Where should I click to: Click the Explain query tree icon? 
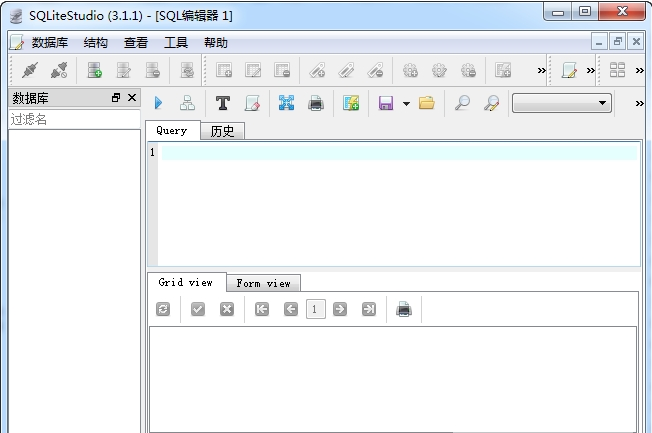(x=187, y=103)
